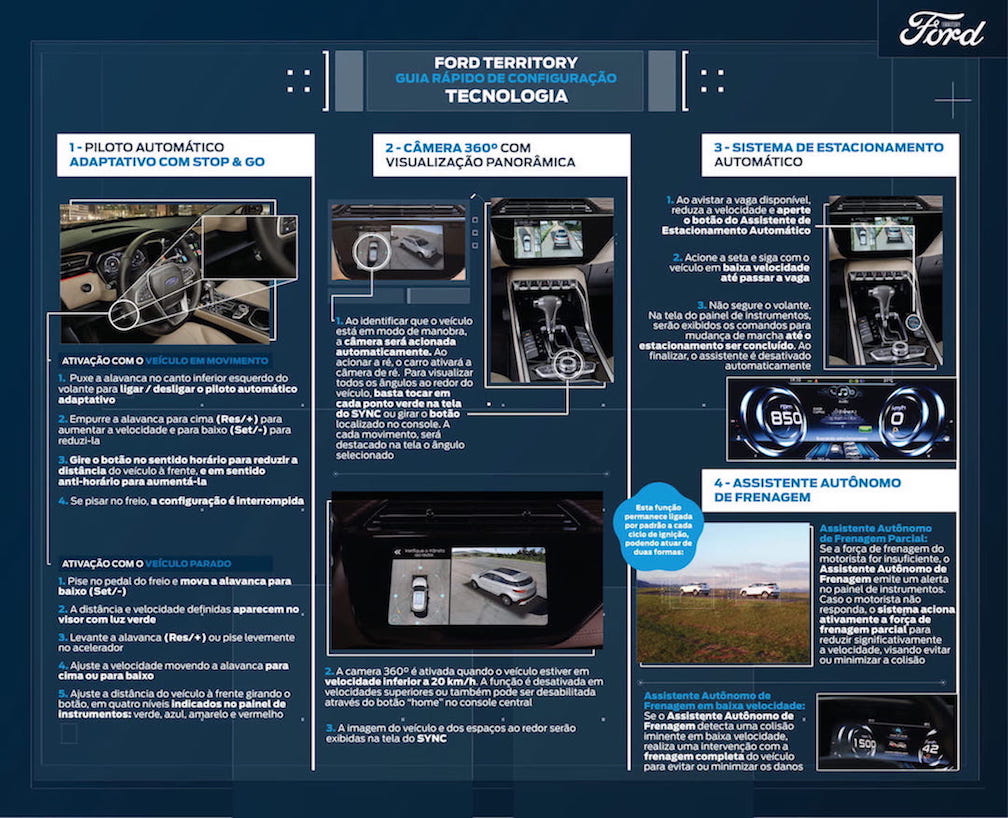Click text 'A imagem do veículo e dos espaços ao redor'
The height and width of the screenshot is (818, 1008).
point(451,733)
